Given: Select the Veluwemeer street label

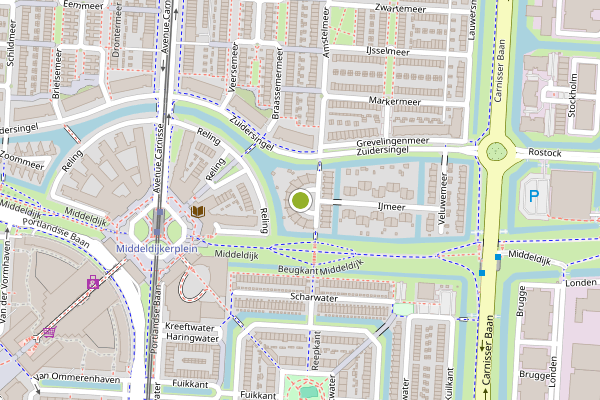Looking at the screenshot, I should coord(443,199).
